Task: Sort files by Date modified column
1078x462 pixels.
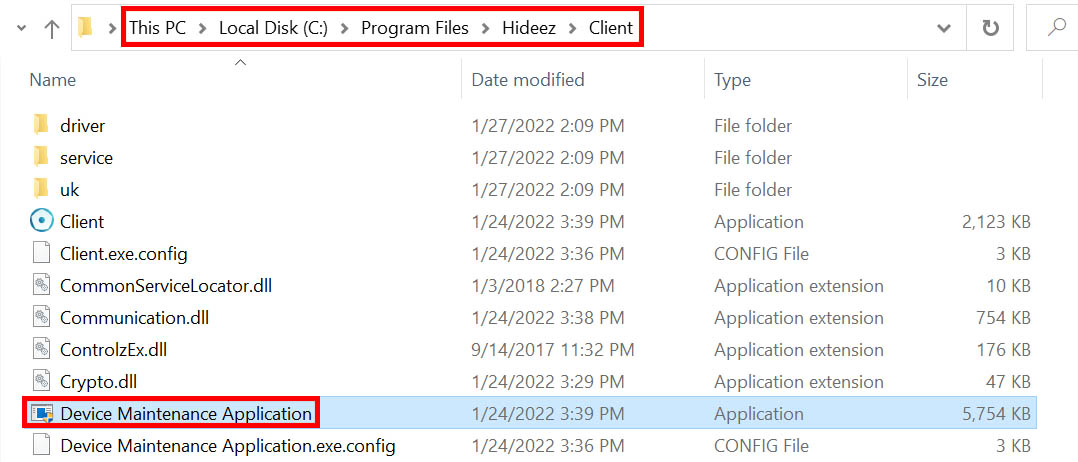Action: (527, 80)
